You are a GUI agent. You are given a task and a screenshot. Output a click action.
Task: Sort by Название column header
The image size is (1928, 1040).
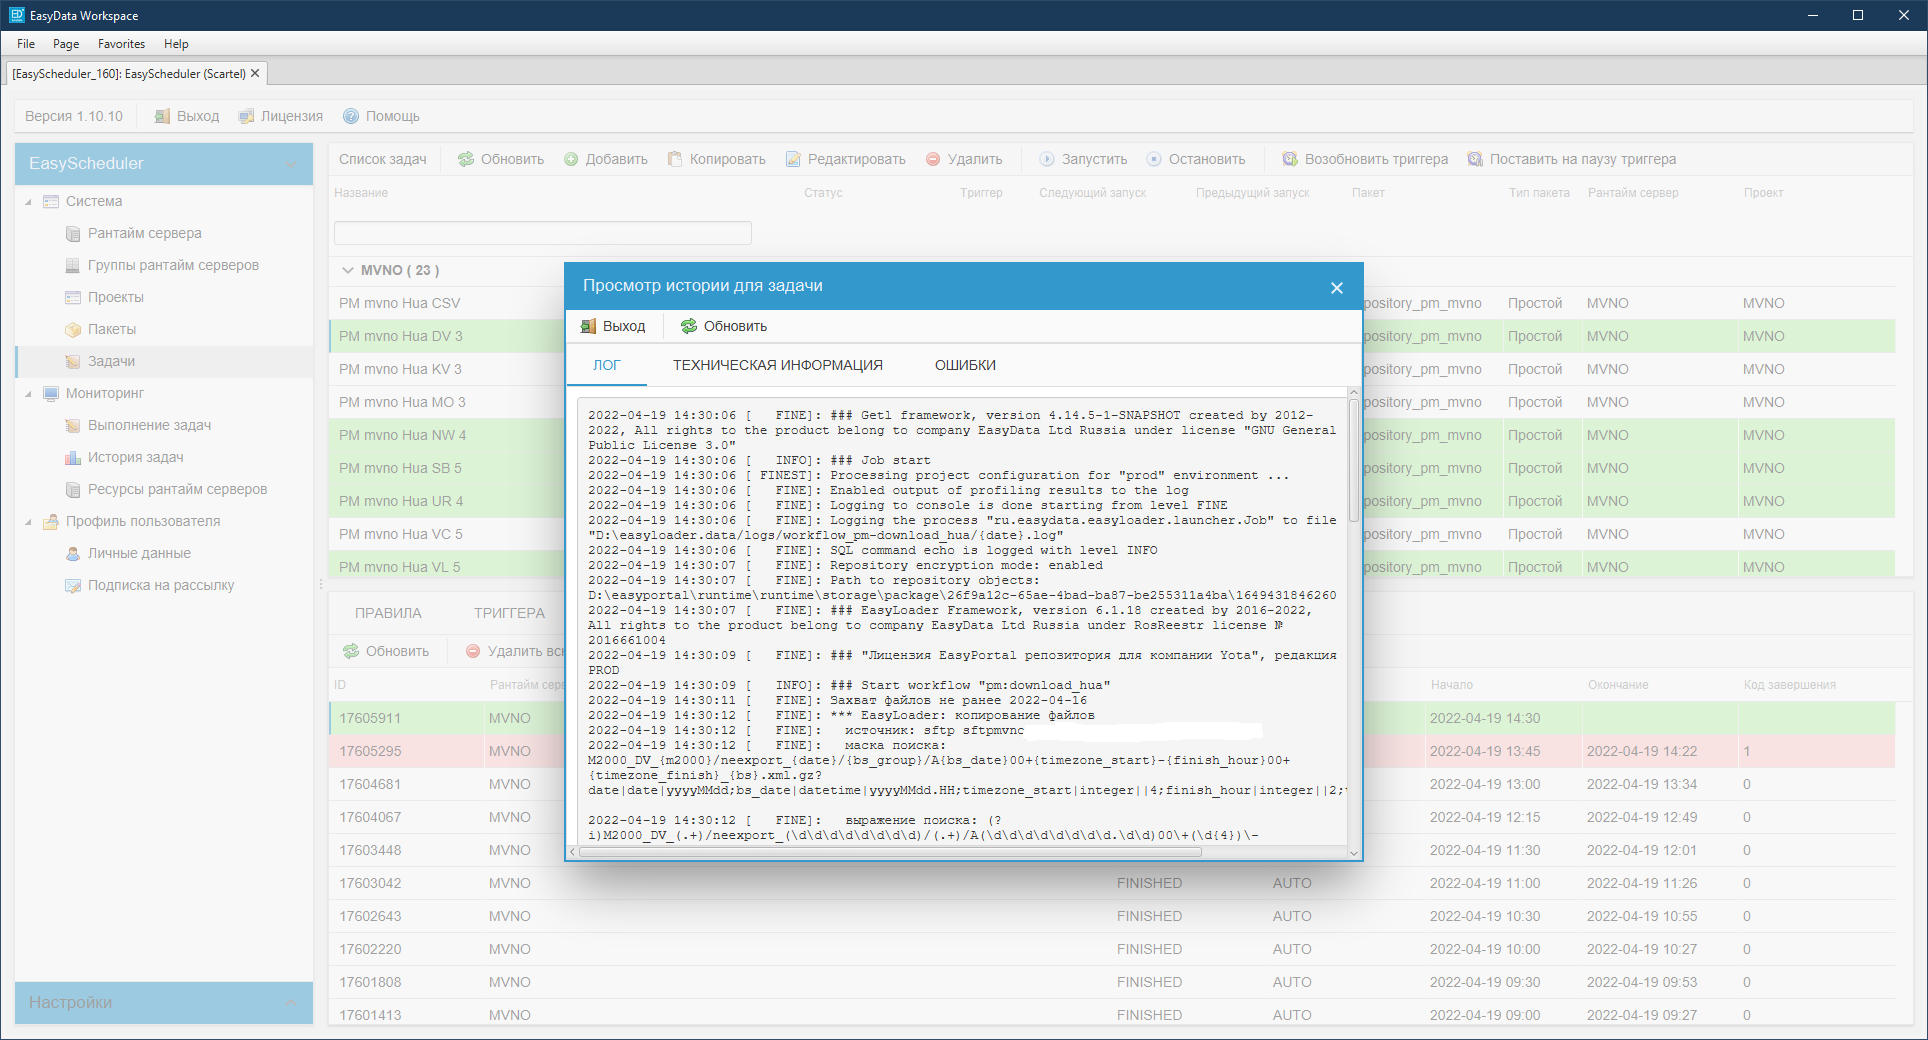[x=361, y=193]
